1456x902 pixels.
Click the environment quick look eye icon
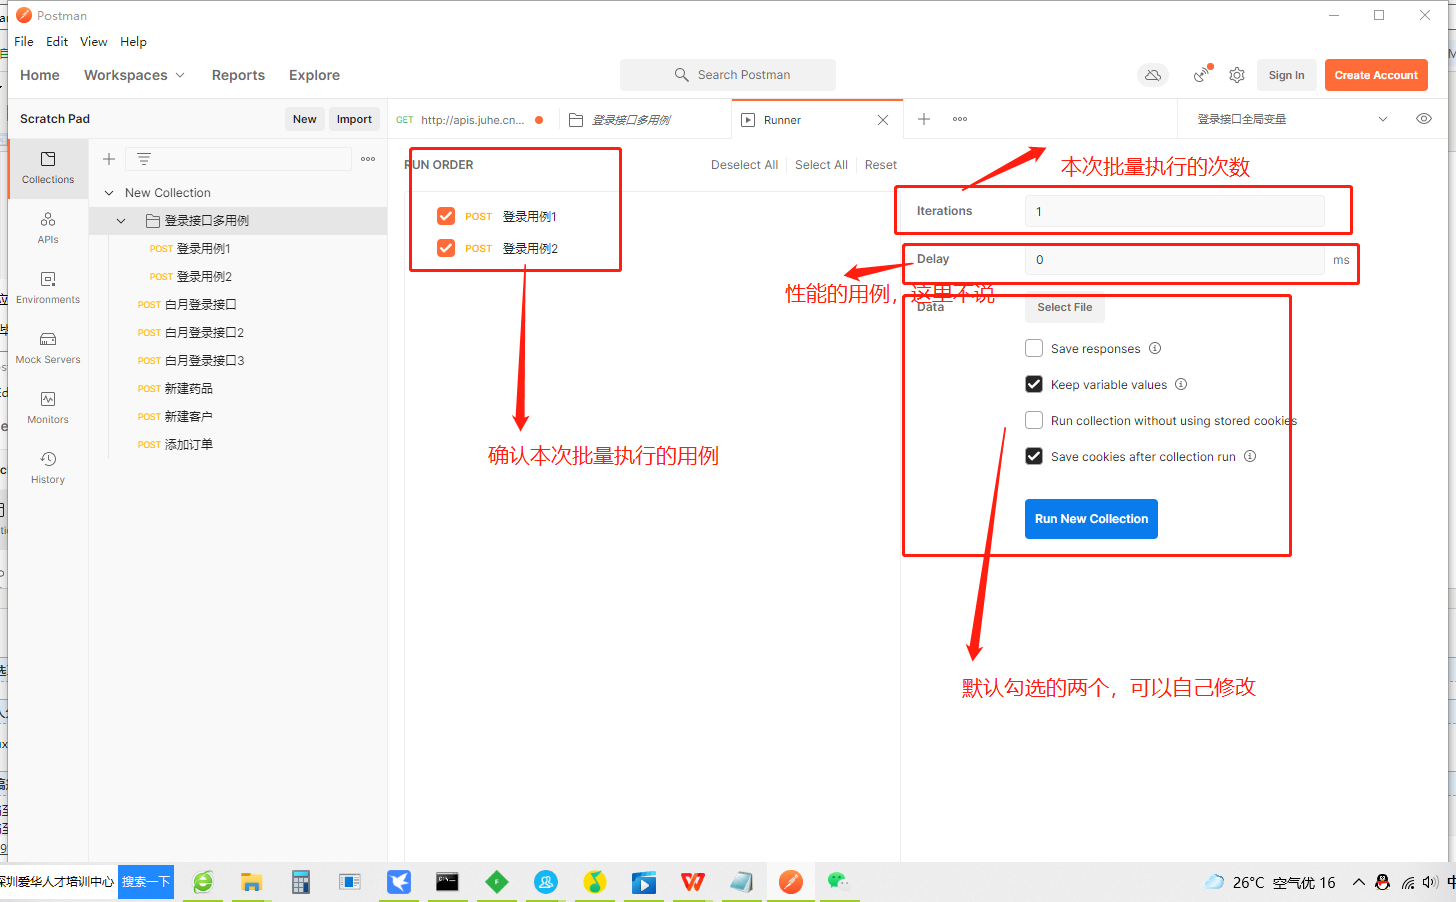pos(1424,119)
